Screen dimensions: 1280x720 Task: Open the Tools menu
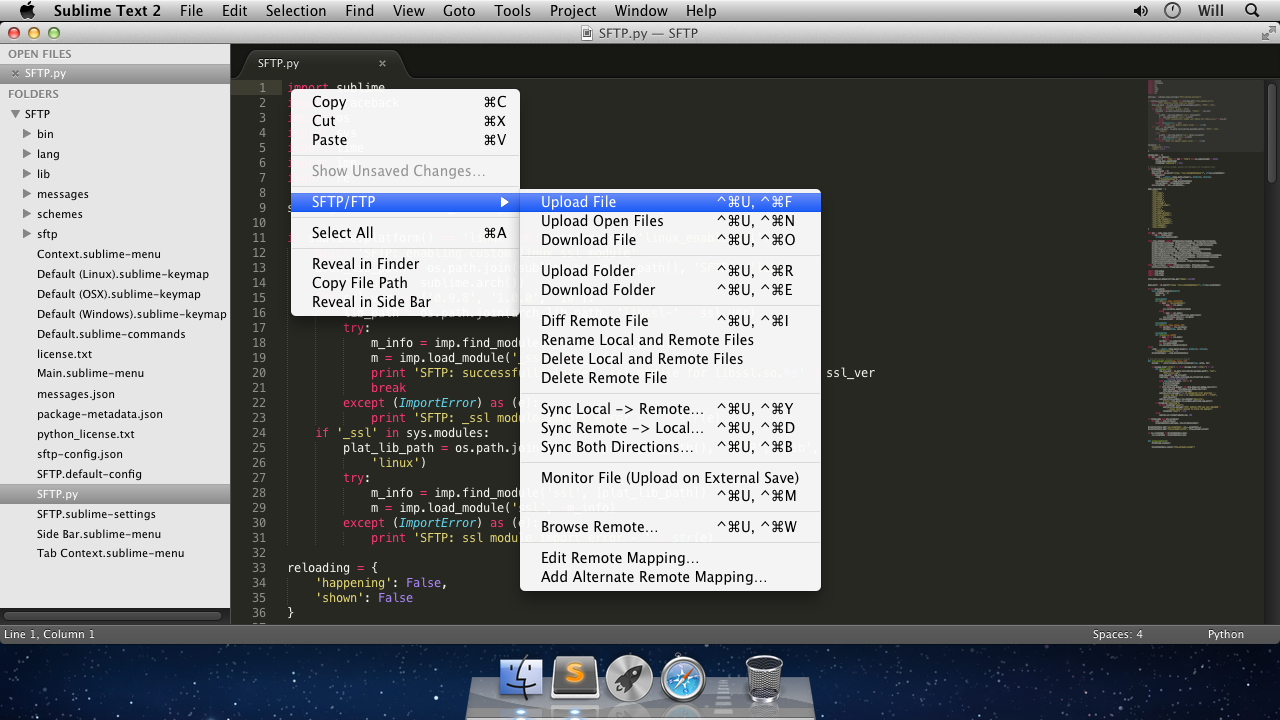(x=512, y=11)
